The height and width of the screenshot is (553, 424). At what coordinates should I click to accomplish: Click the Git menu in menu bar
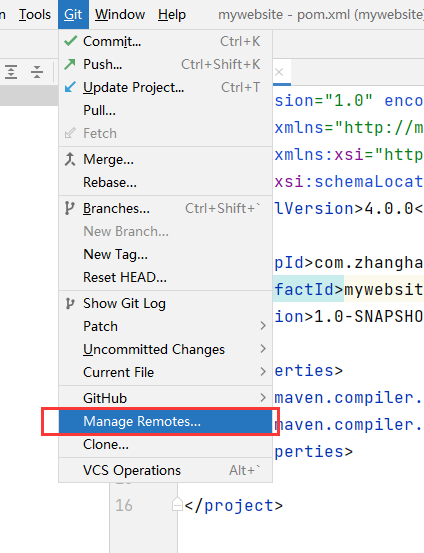click(x=73, y=14)
